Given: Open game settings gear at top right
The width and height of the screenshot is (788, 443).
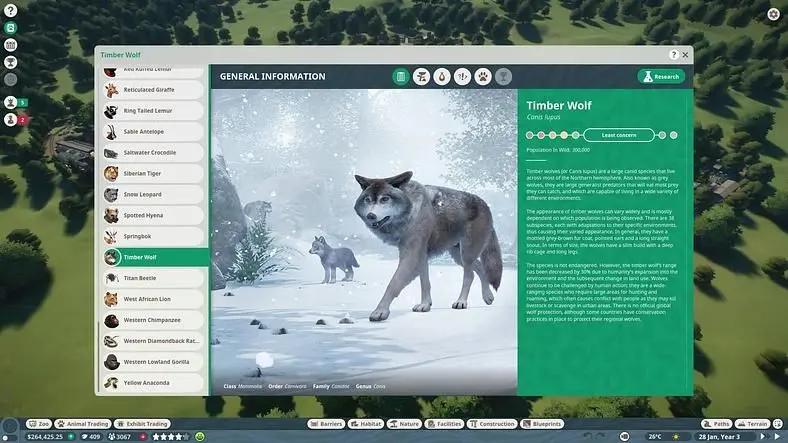Looking at the screenshot, I should coord(773,14).
